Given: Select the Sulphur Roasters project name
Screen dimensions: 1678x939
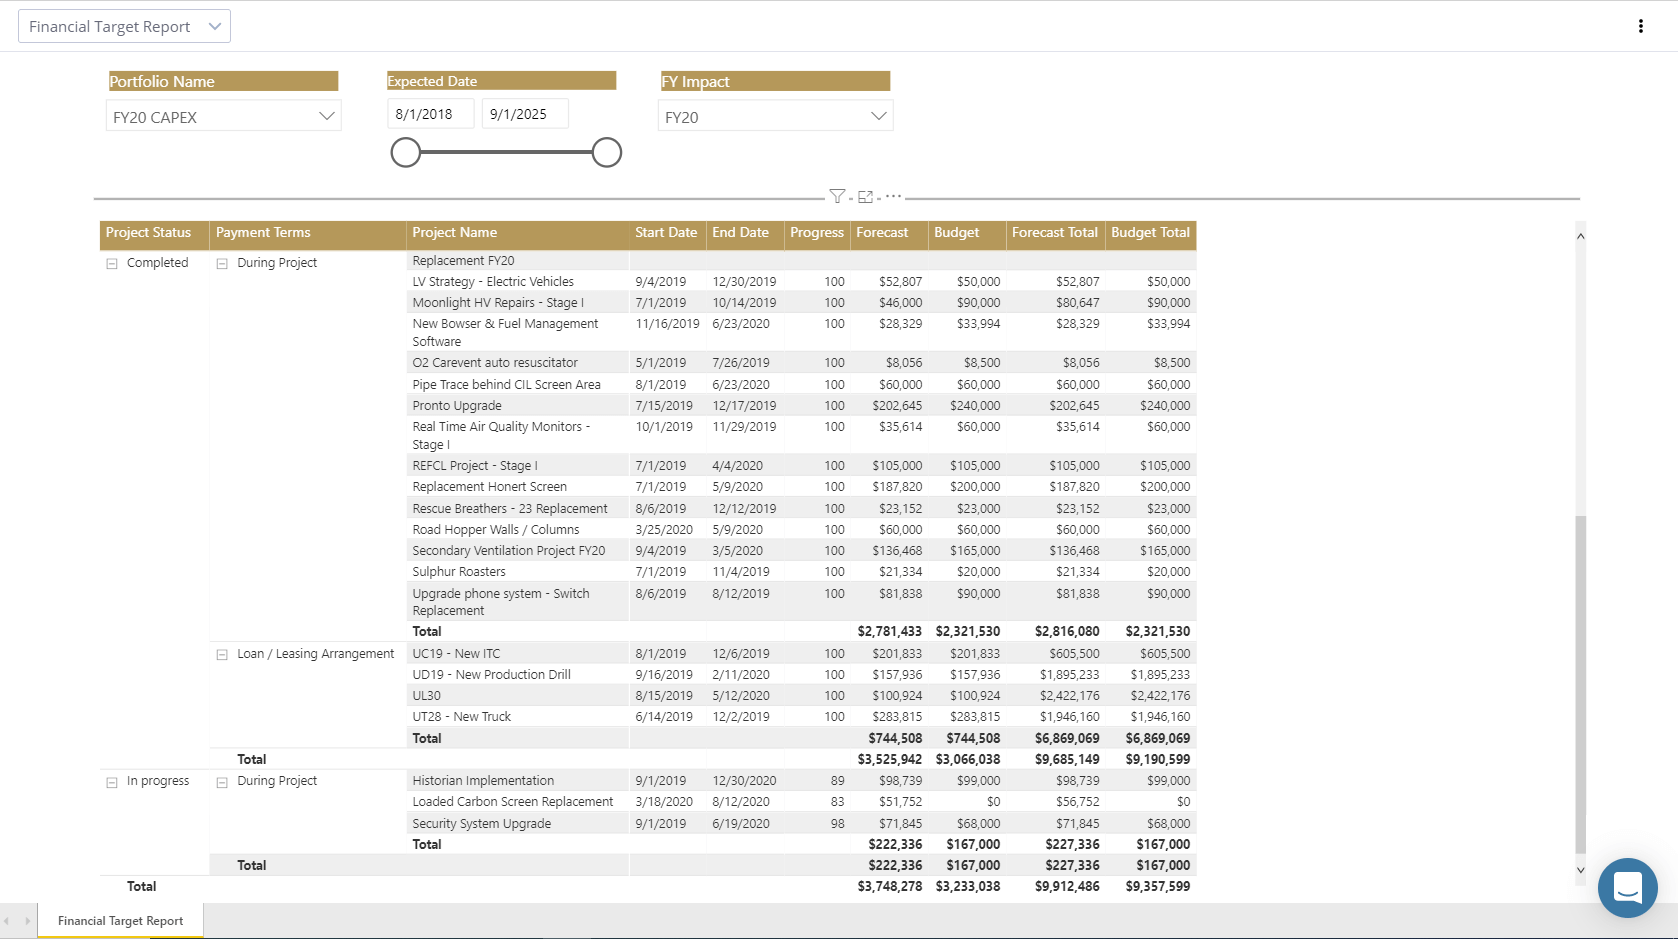Looking at the screenshot, I should point(459,572).
